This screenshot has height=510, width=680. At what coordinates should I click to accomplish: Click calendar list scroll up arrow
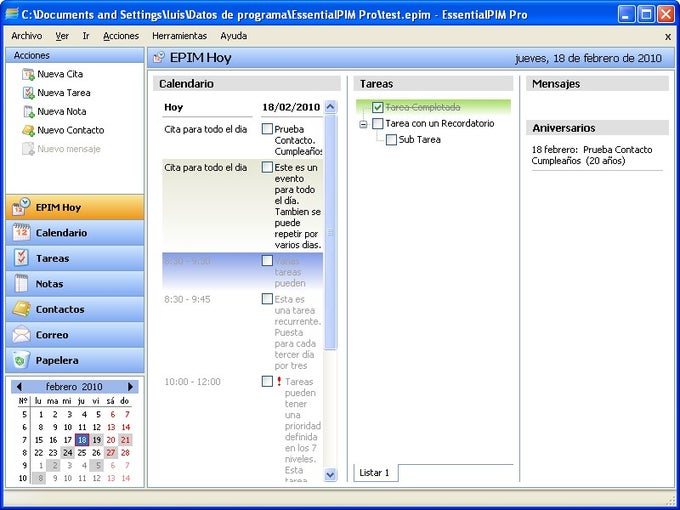pyautogui.click(x=330, y=107)
